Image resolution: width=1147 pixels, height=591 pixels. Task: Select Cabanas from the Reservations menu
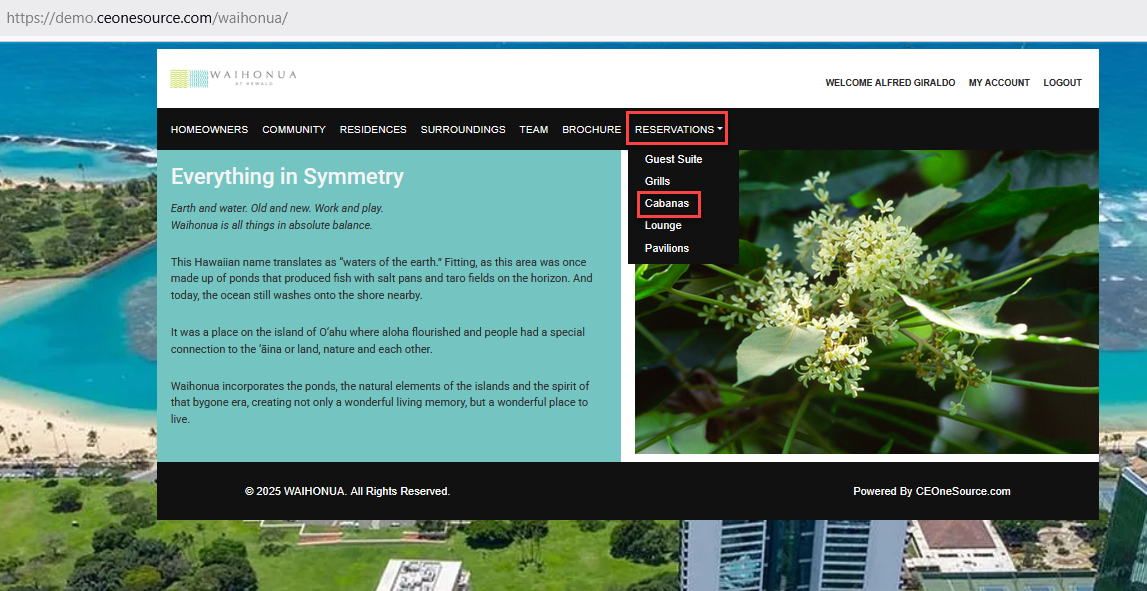pos(666,204)
